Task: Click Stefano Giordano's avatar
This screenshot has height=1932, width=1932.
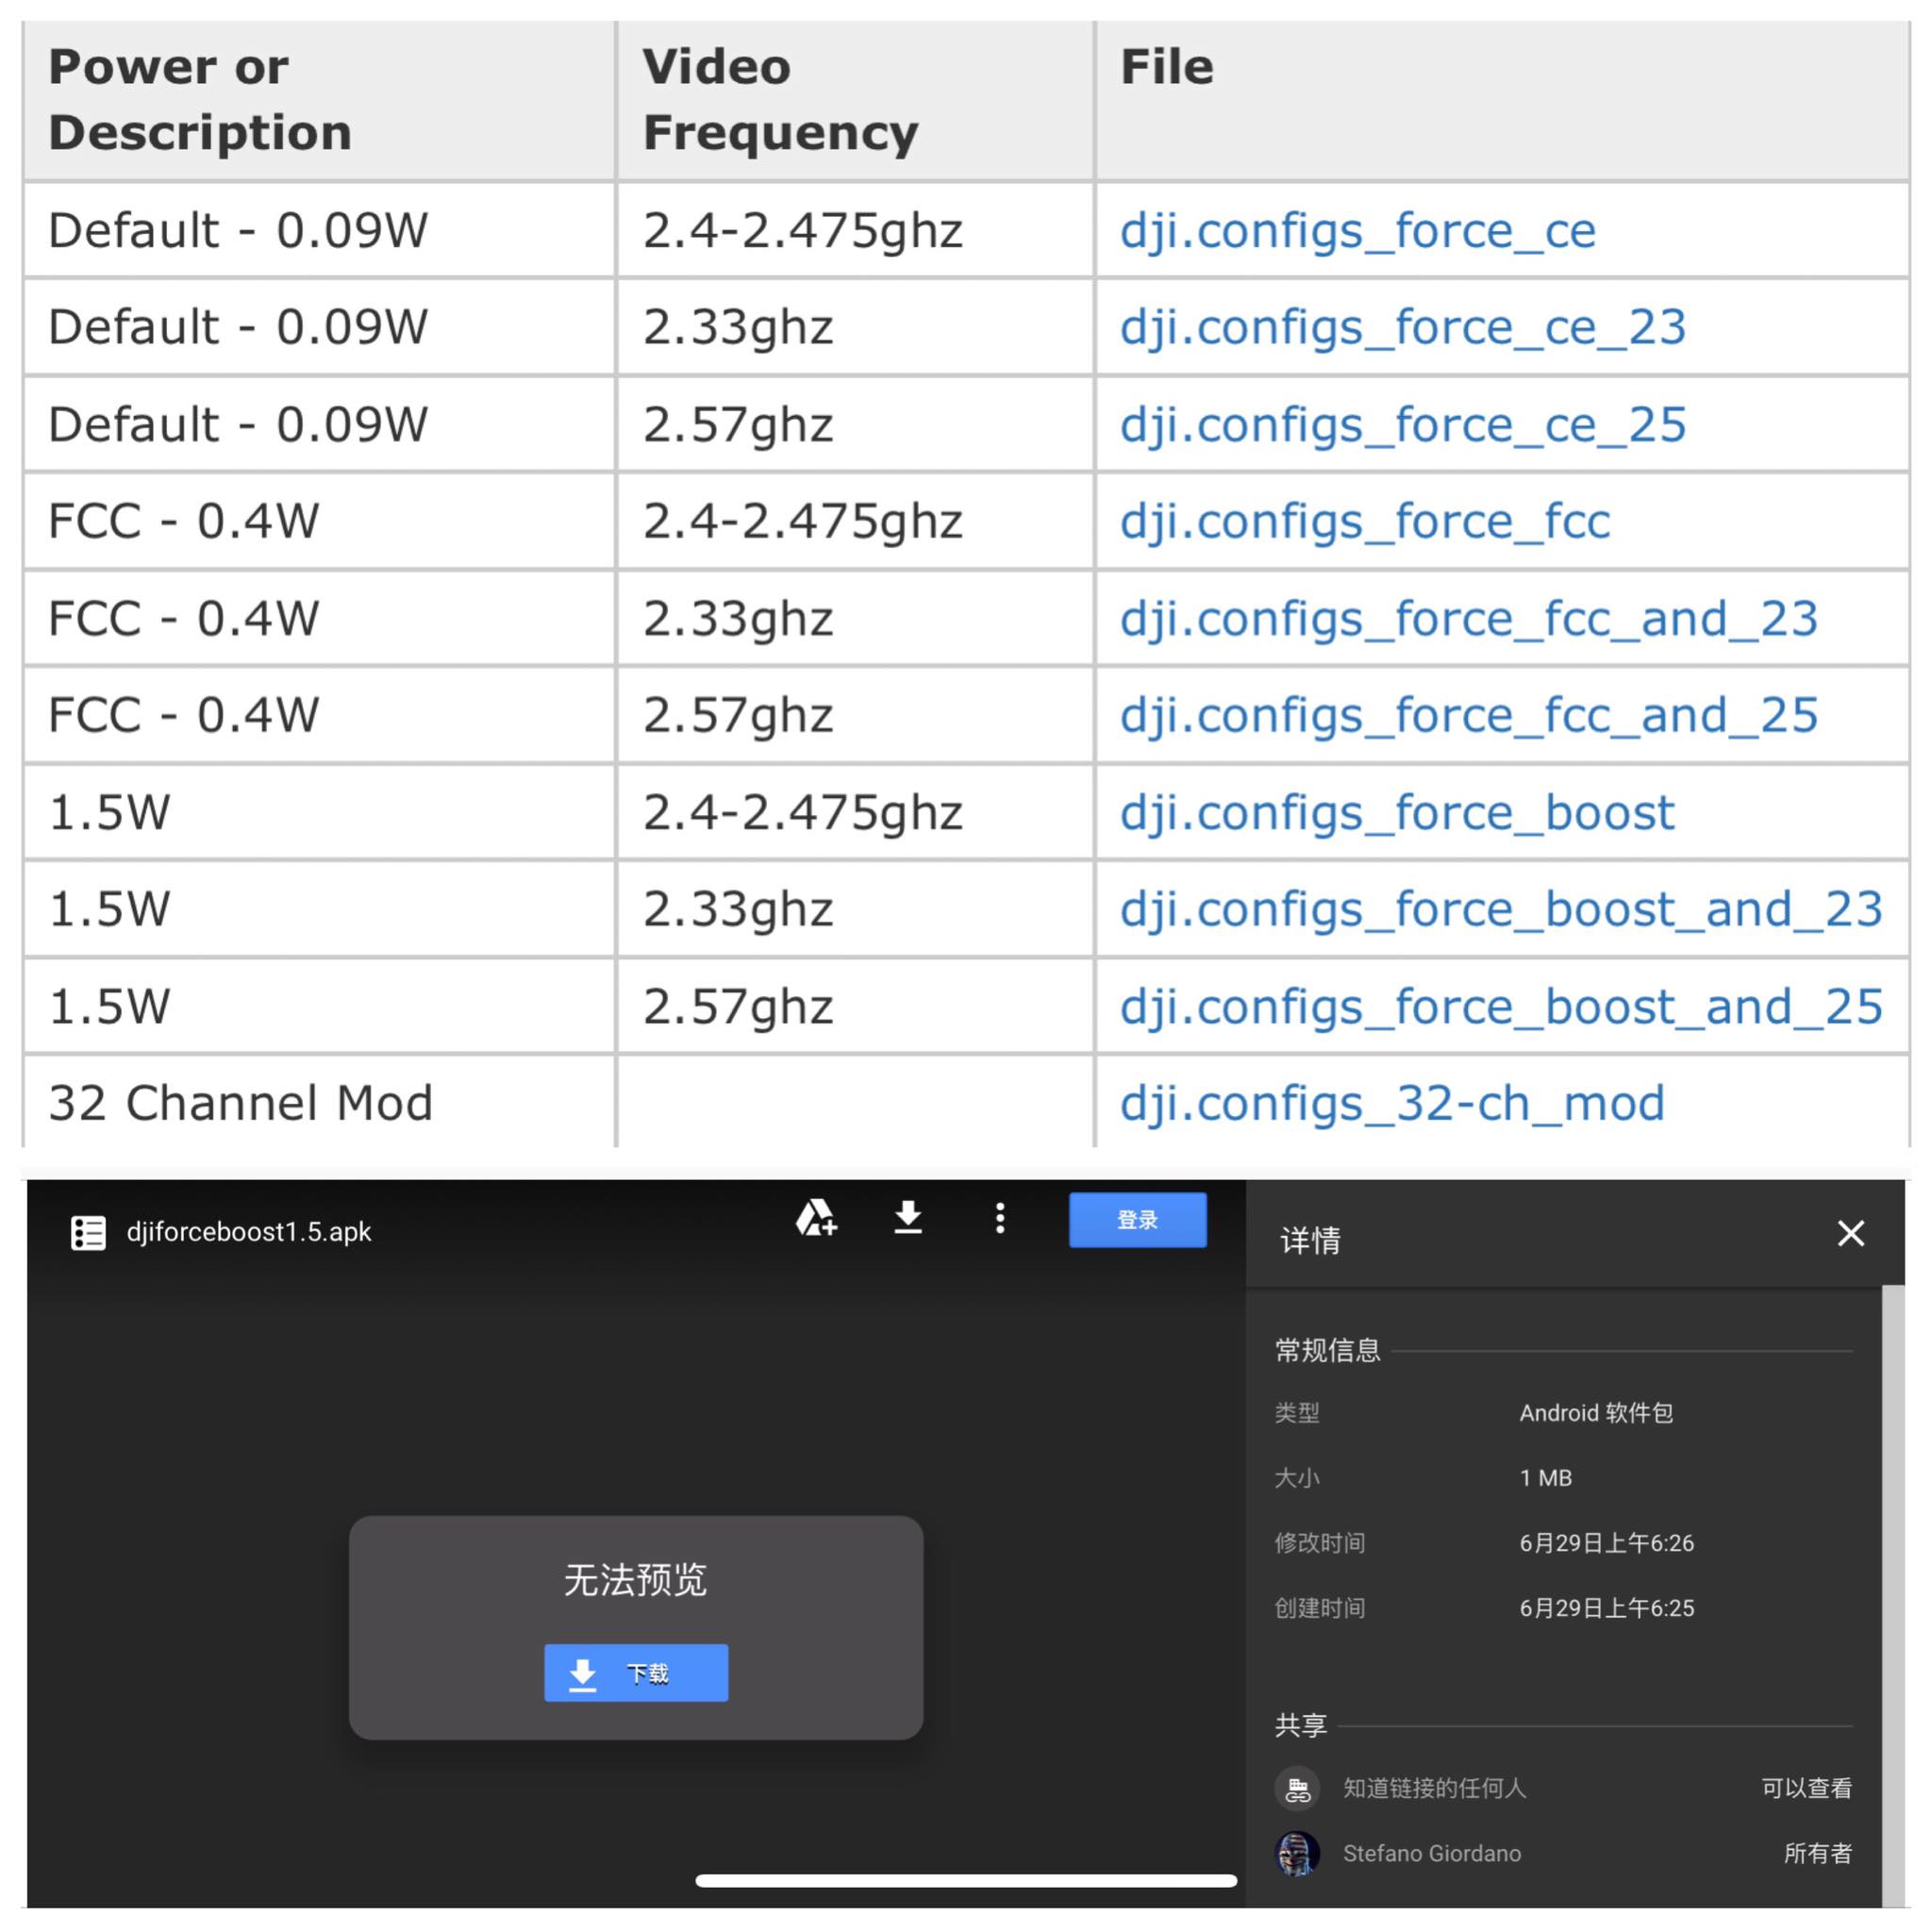Action: (x=1298, y=1853)
